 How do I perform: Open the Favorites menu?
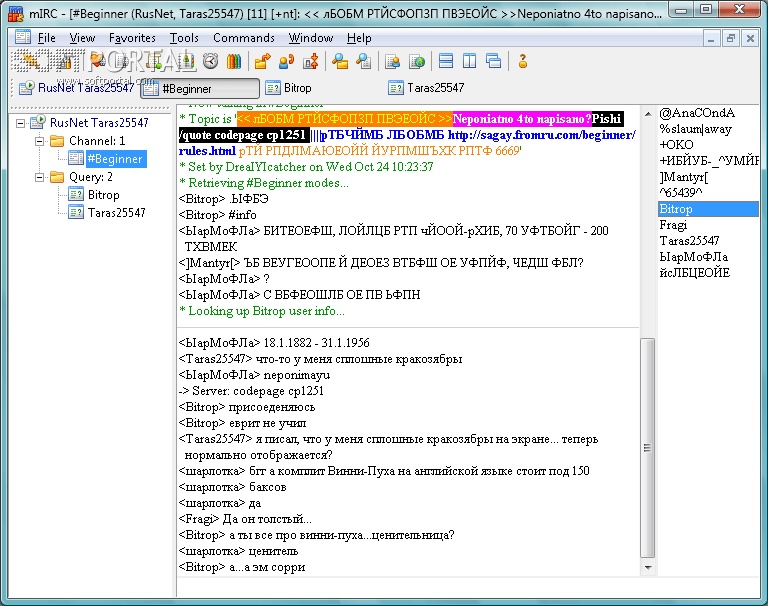(132, 38)
